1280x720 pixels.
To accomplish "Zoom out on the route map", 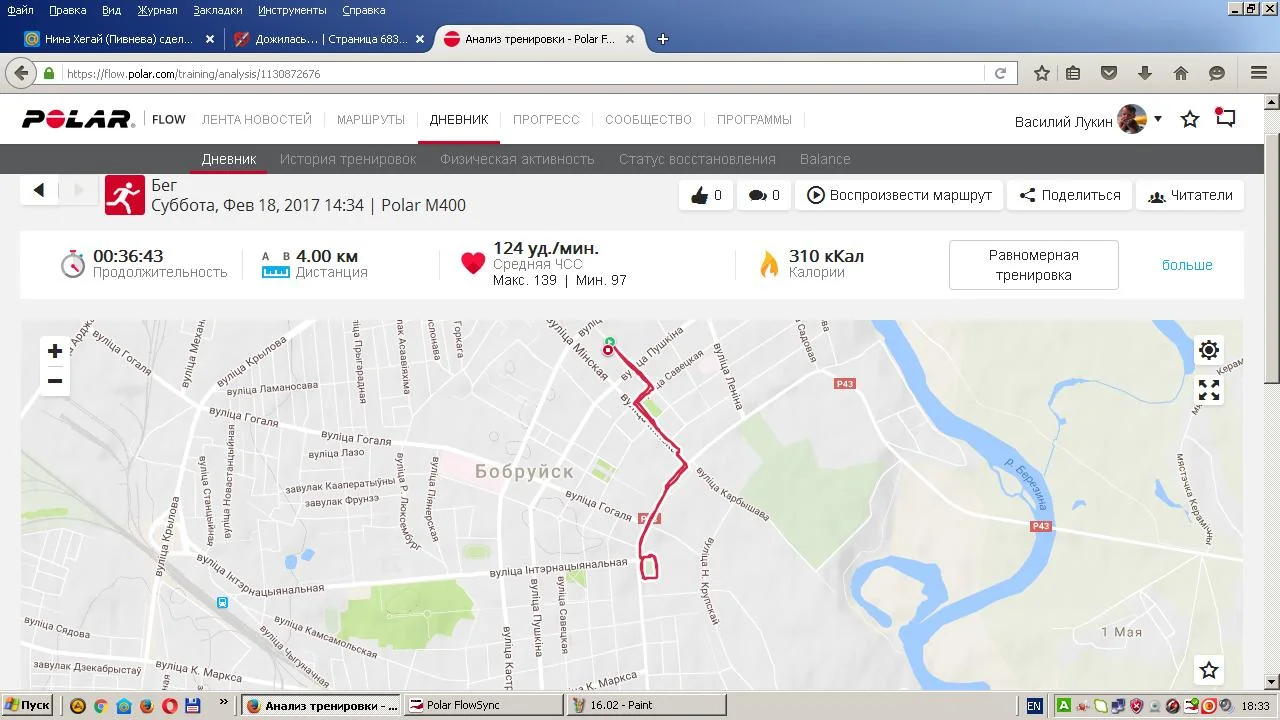I will pyautogui.click(x=55, y=381).
